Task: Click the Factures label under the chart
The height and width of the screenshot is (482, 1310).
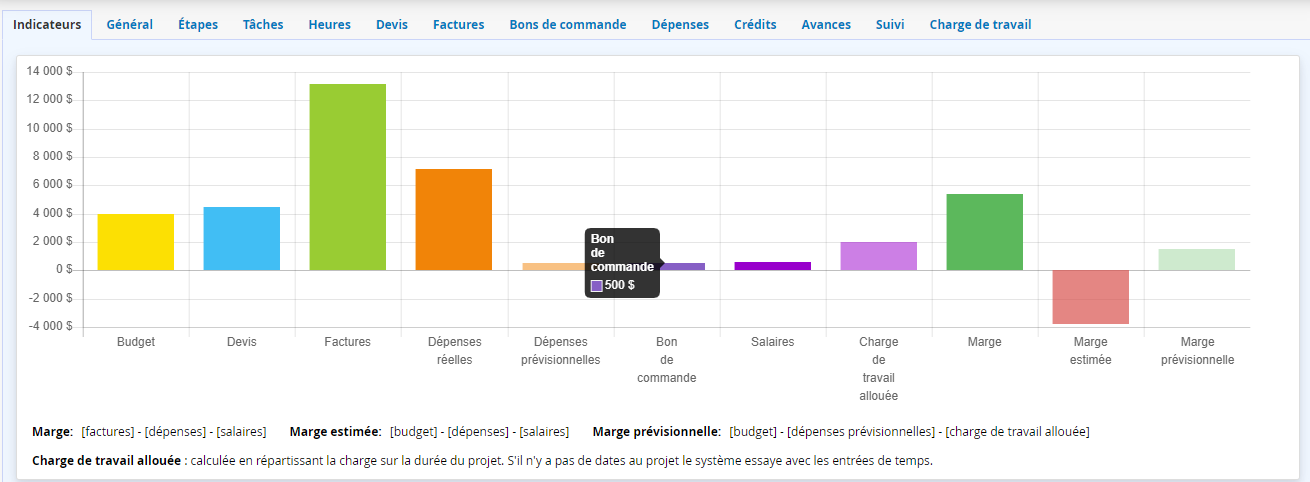Action: pos(348,342)
